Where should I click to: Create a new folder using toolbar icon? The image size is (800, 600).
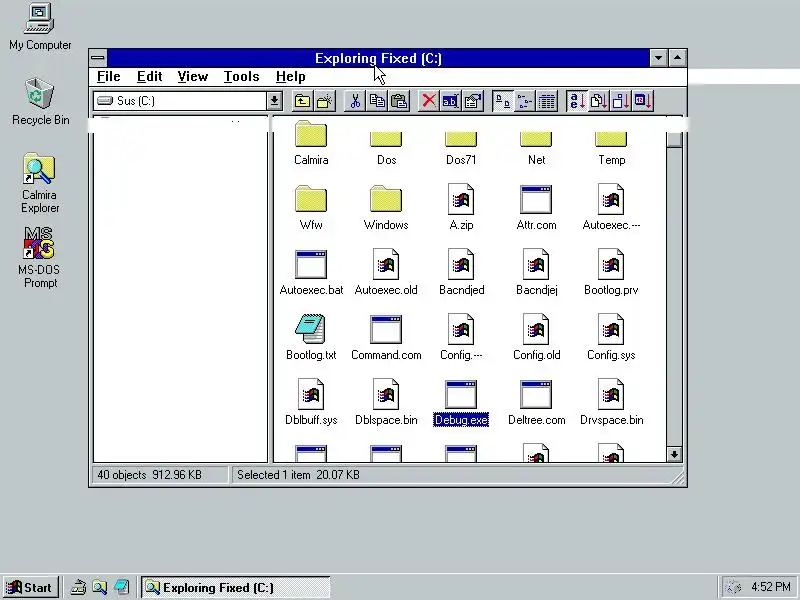coord(324,101)
